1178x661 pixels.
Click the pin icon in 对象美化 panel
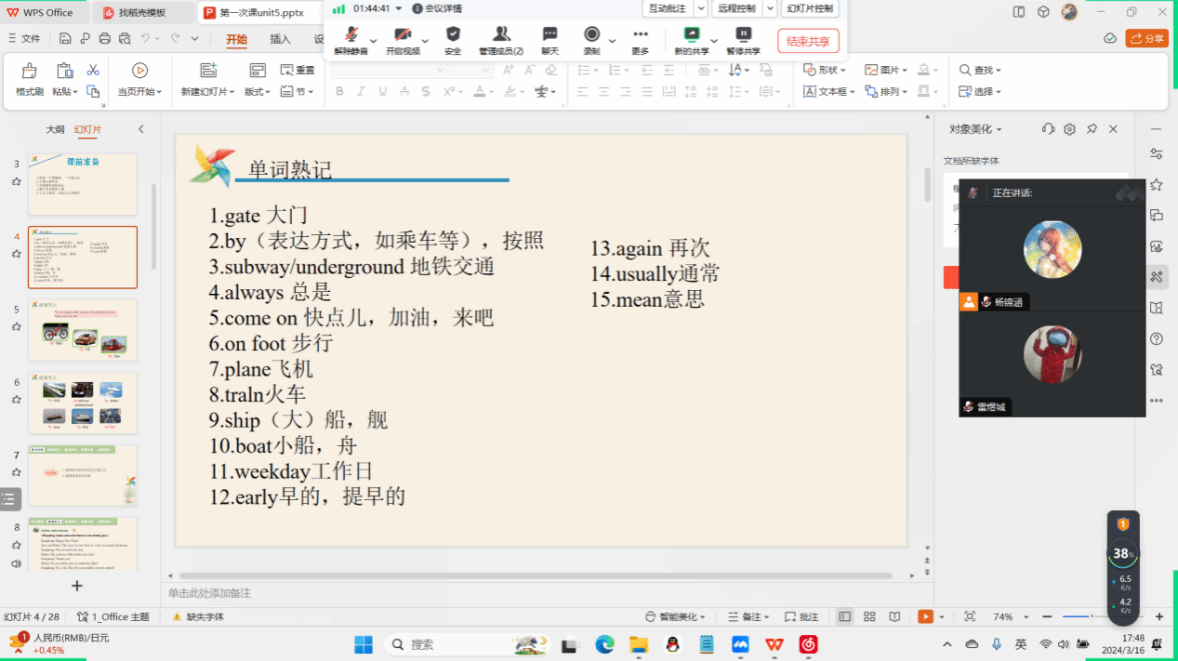tap(1091, 129)
